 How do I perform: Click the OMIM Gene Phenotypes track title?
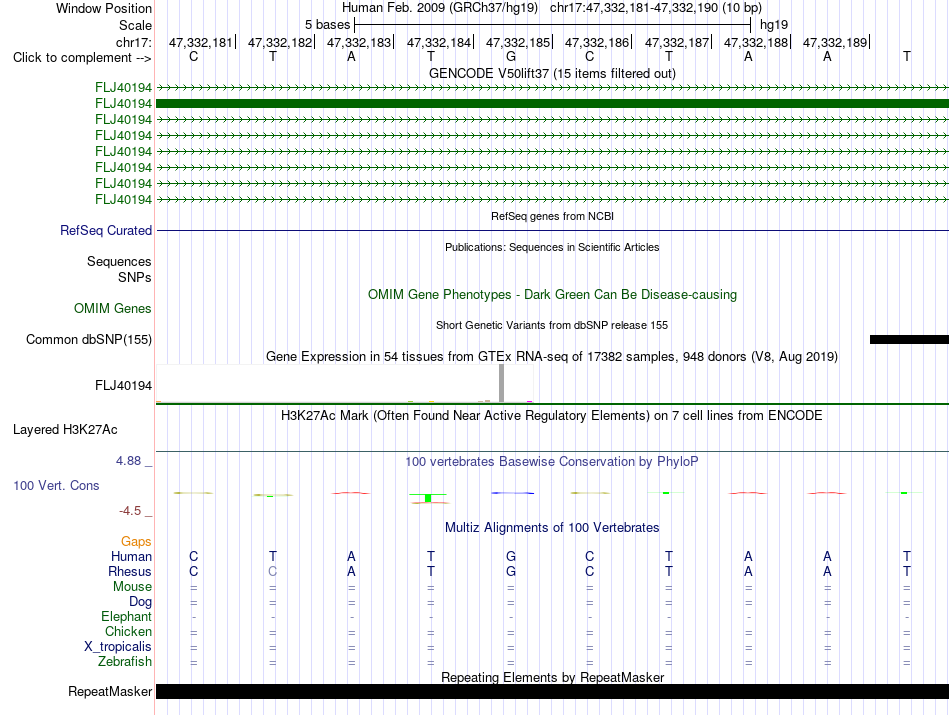(552, 294)
